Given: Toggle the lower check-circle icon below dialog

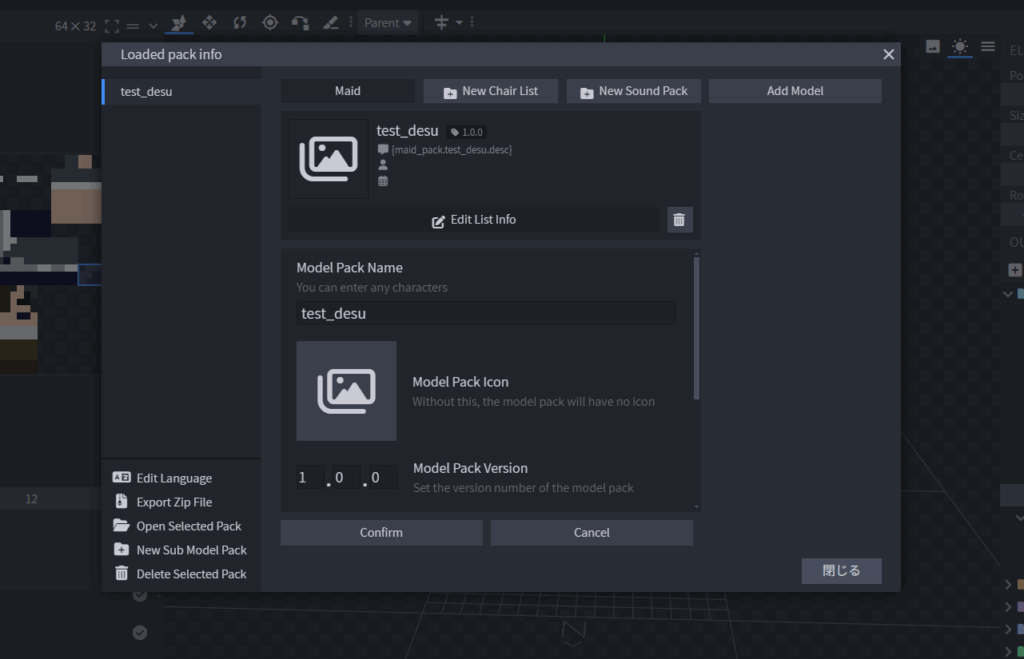Looking at the screenshot, I should coord(140,632).
